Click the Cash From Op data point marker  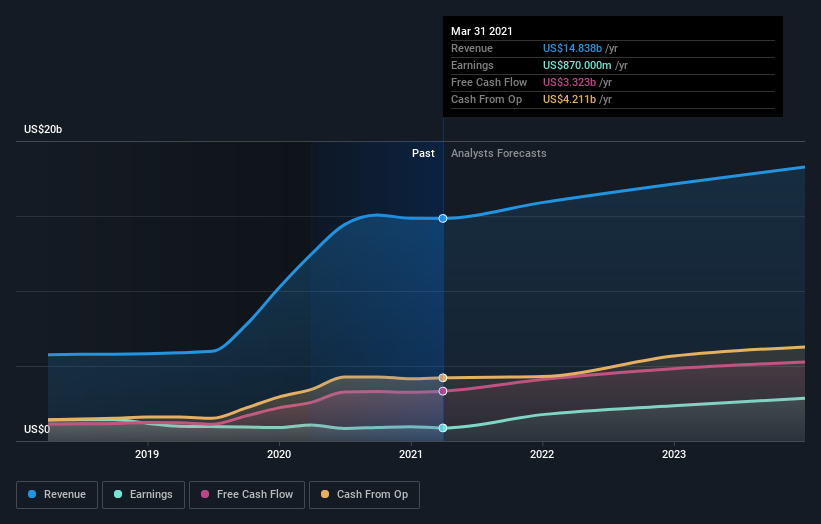coord(443,377)
